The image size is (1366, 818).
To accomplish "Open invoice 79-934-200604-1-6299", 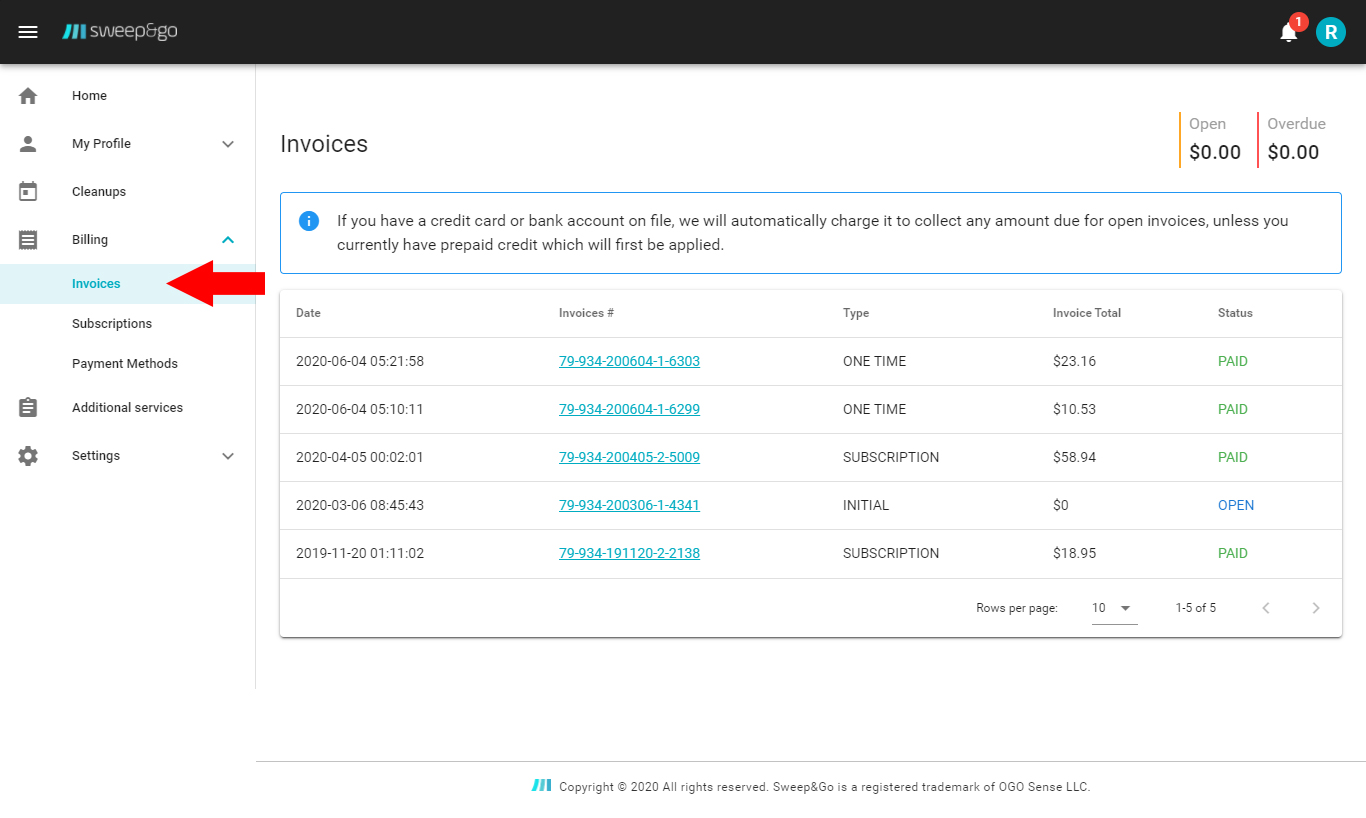I will (x=629, y=409).
